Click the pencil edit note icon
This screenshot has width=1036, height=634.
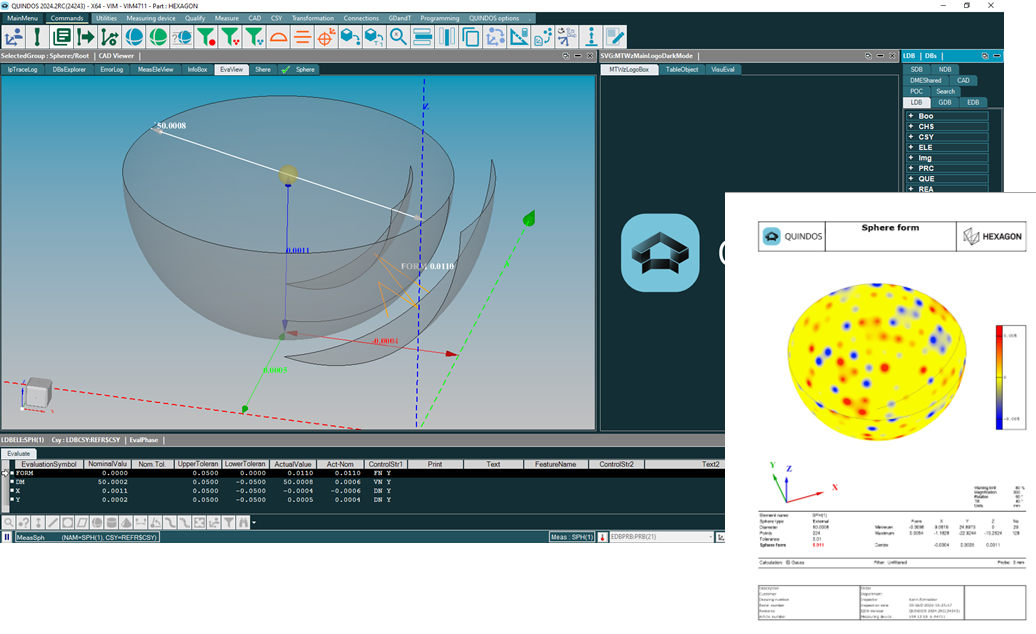coord(615,37)
